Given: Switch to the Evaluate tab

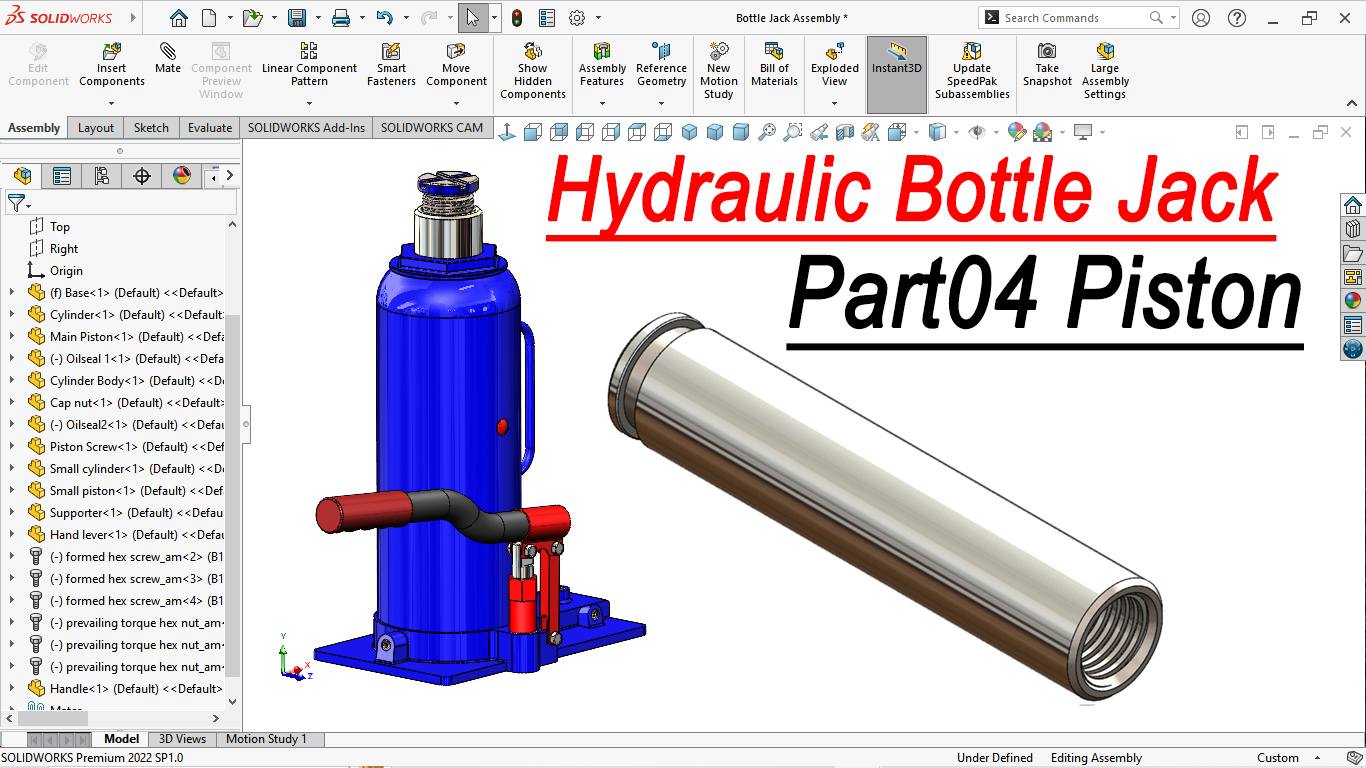Looking at the screenshot, I should [210, 127].
